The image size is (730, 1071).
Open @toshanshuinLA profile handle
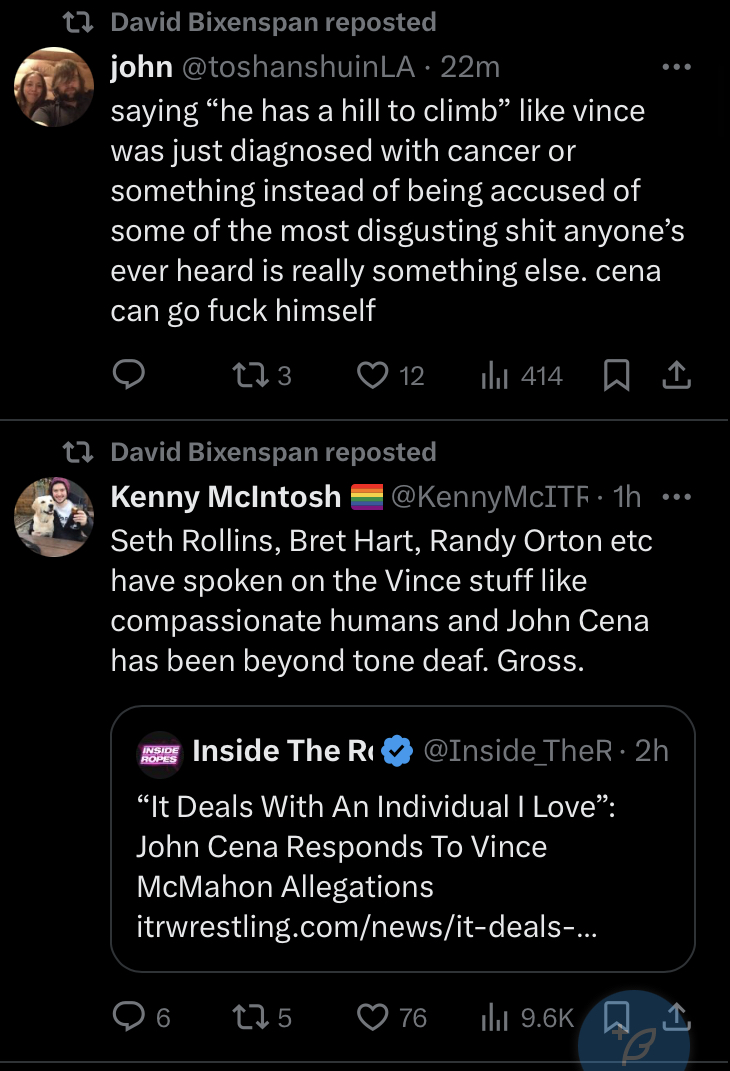pos(296,67)
